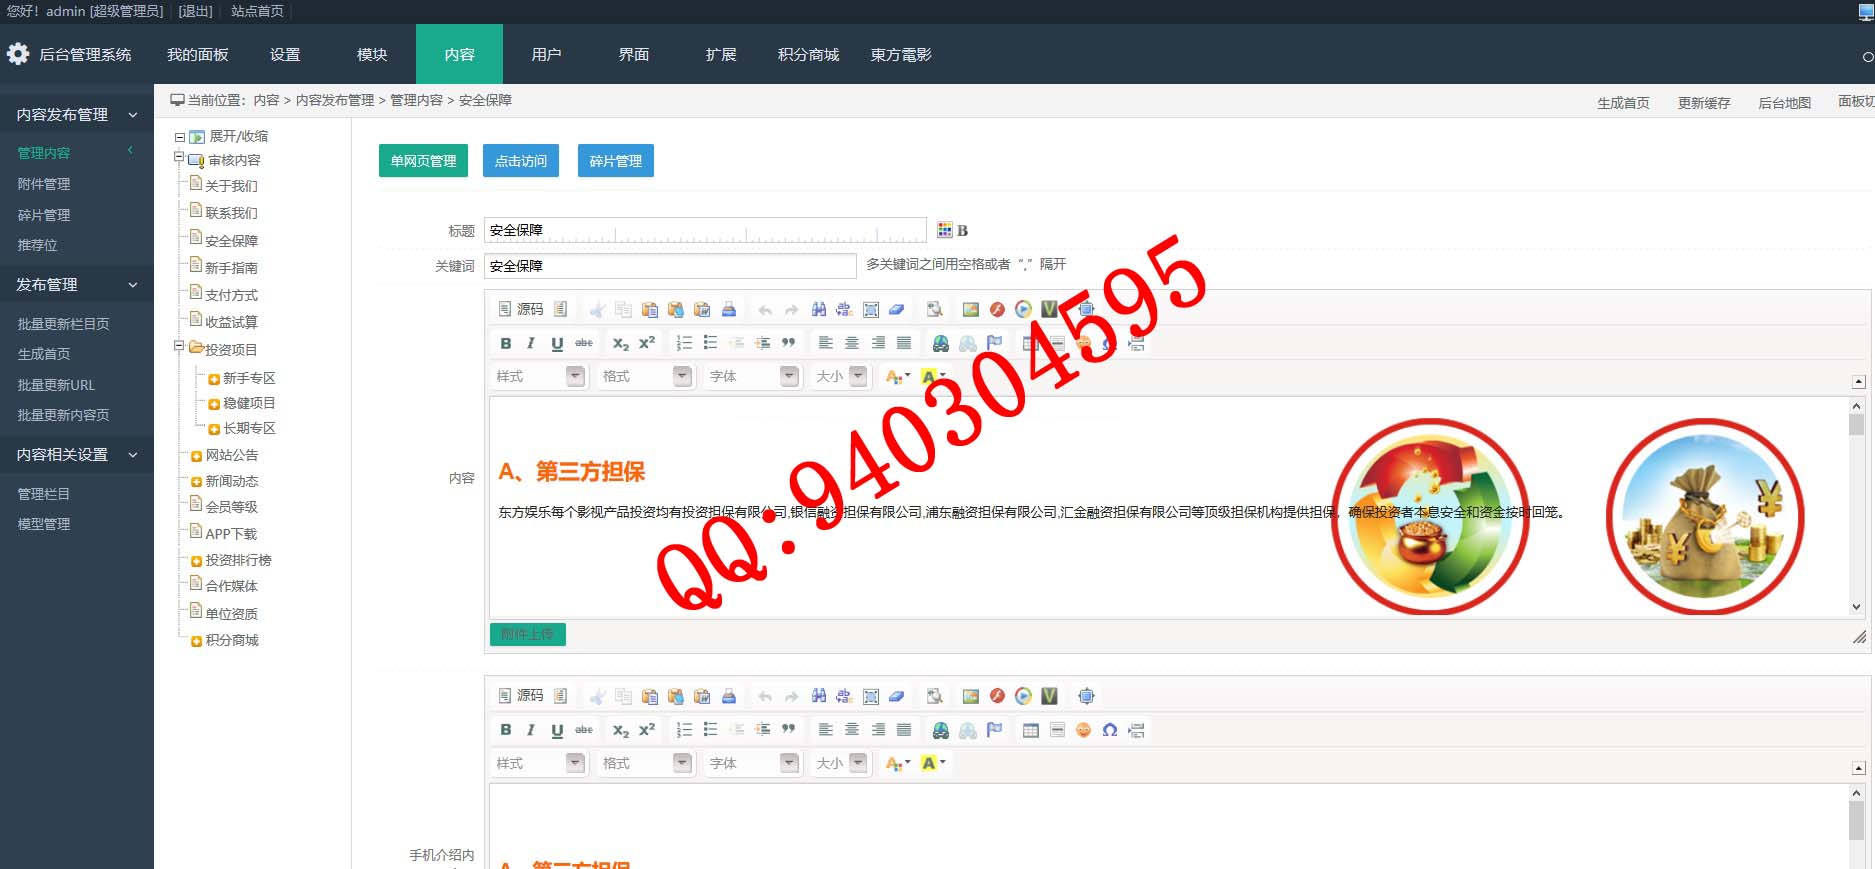Click the Flash icon in the mobile intro editor
The image size is (1875, 869).
[997, 696]
